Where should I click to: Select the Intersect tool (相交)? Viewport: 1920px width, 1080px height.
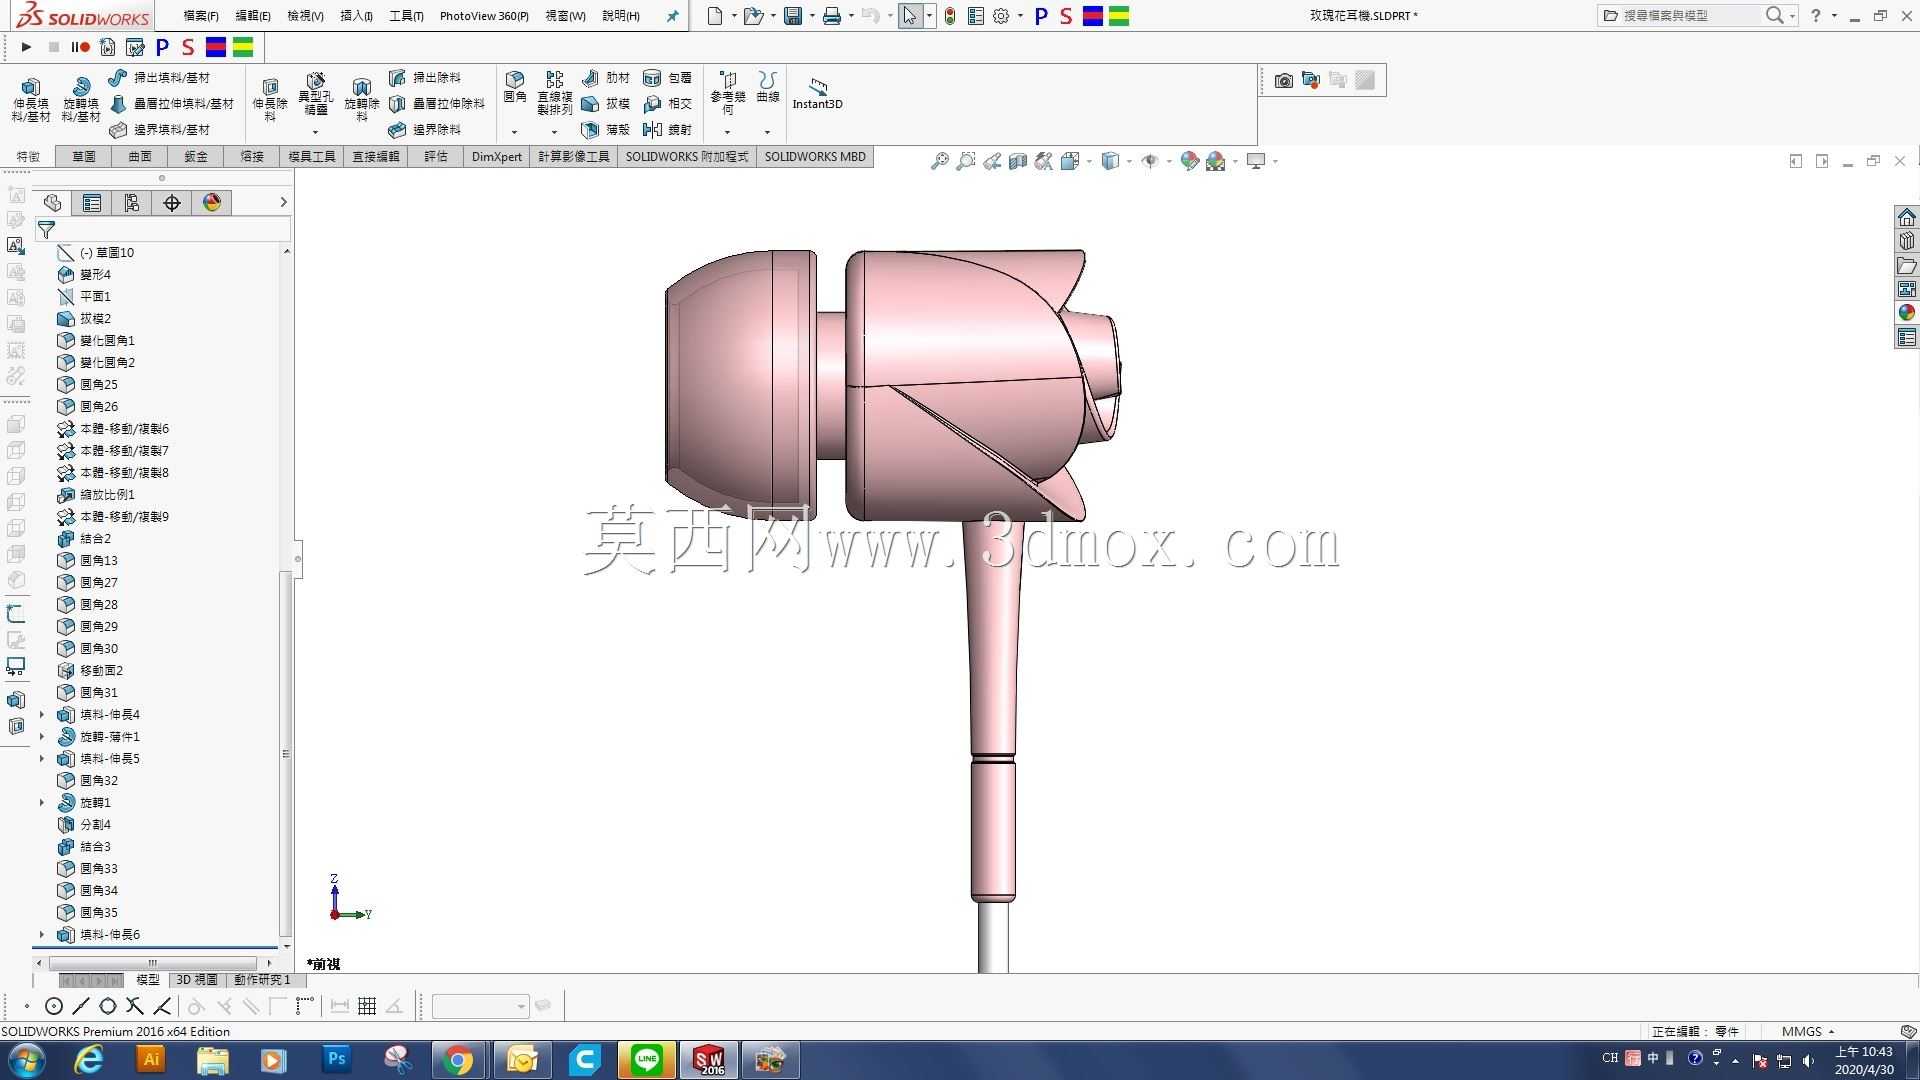pos(668,103)
